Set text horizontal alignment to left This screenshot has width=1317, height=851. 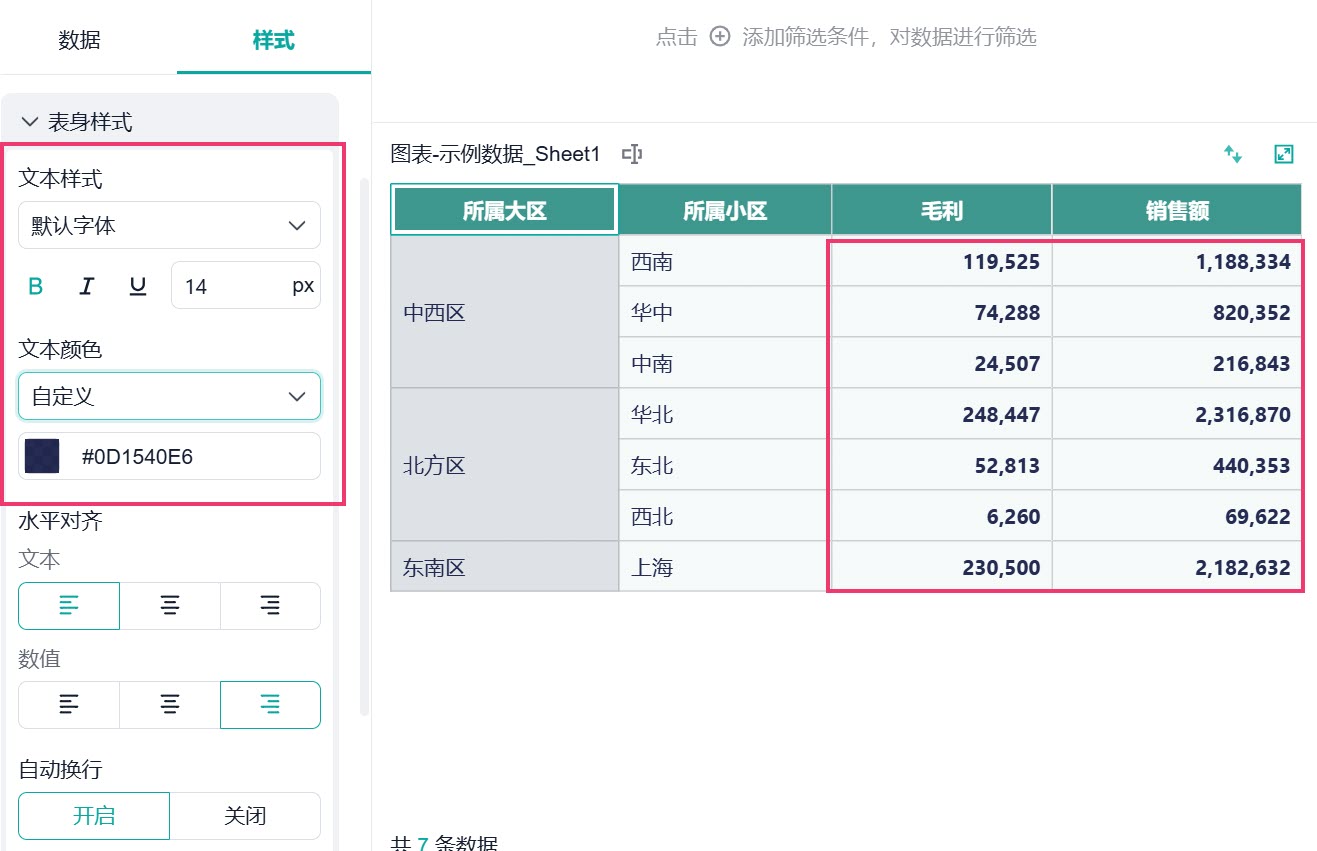click(69, 605)
